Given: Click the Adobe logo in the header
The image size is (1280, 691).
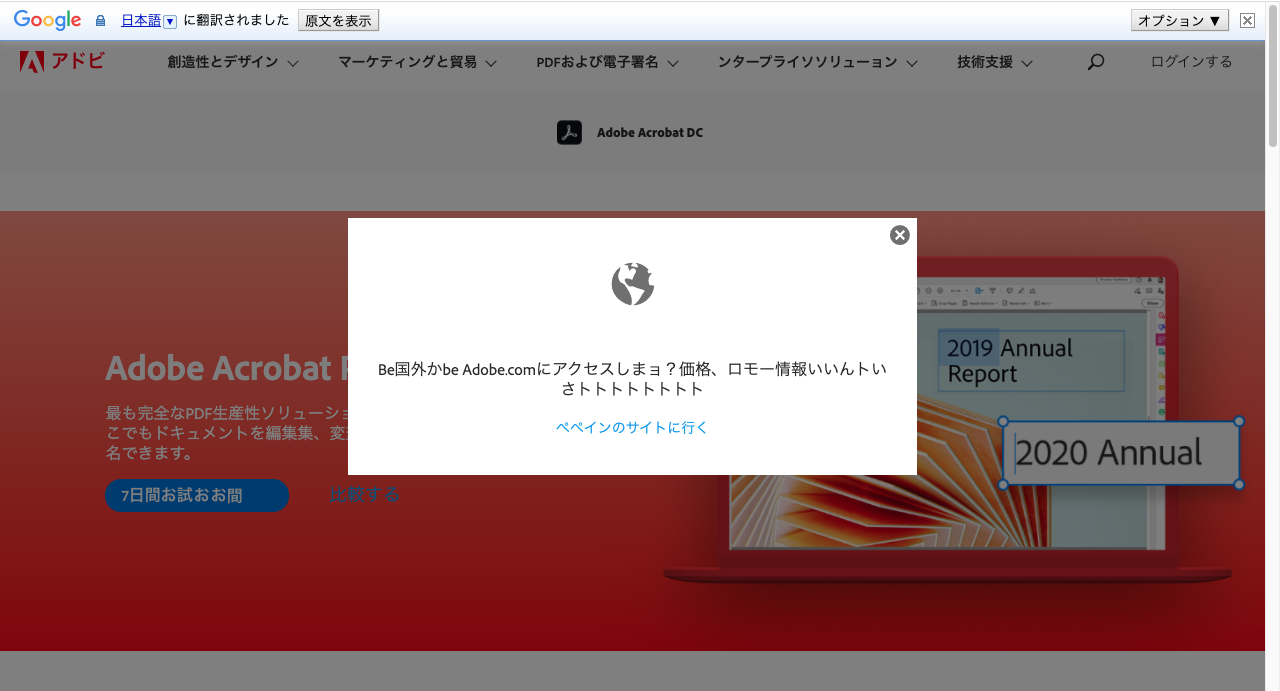Looking at the screenshot, I should (61, 61).
